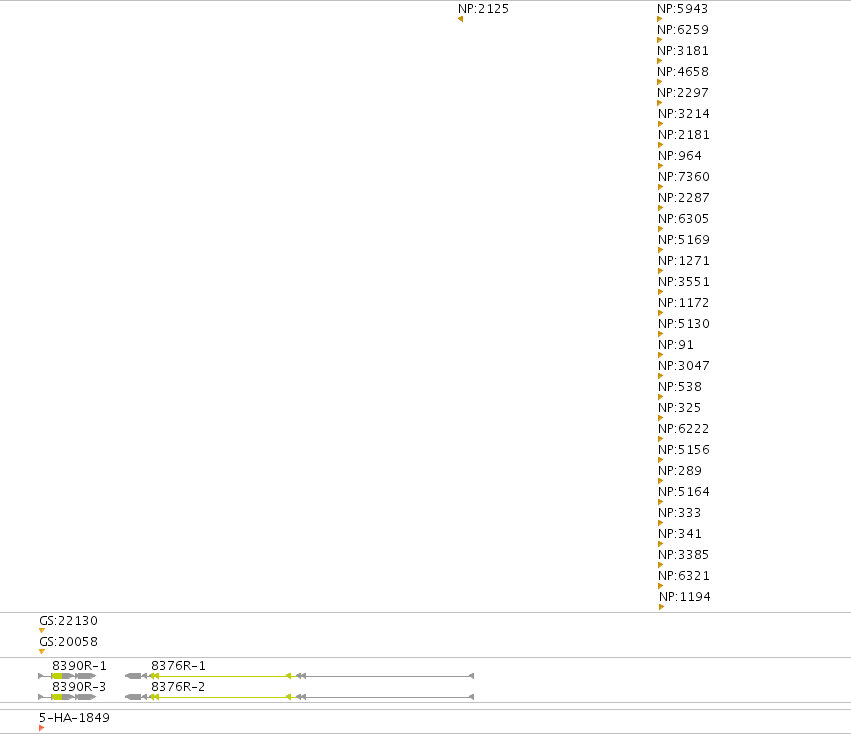Image resolution: width=851 pixels, height=734 pixels.
Task: Select the NP:538 feature label
Action: pyautogui.click(x=679, y=387)
